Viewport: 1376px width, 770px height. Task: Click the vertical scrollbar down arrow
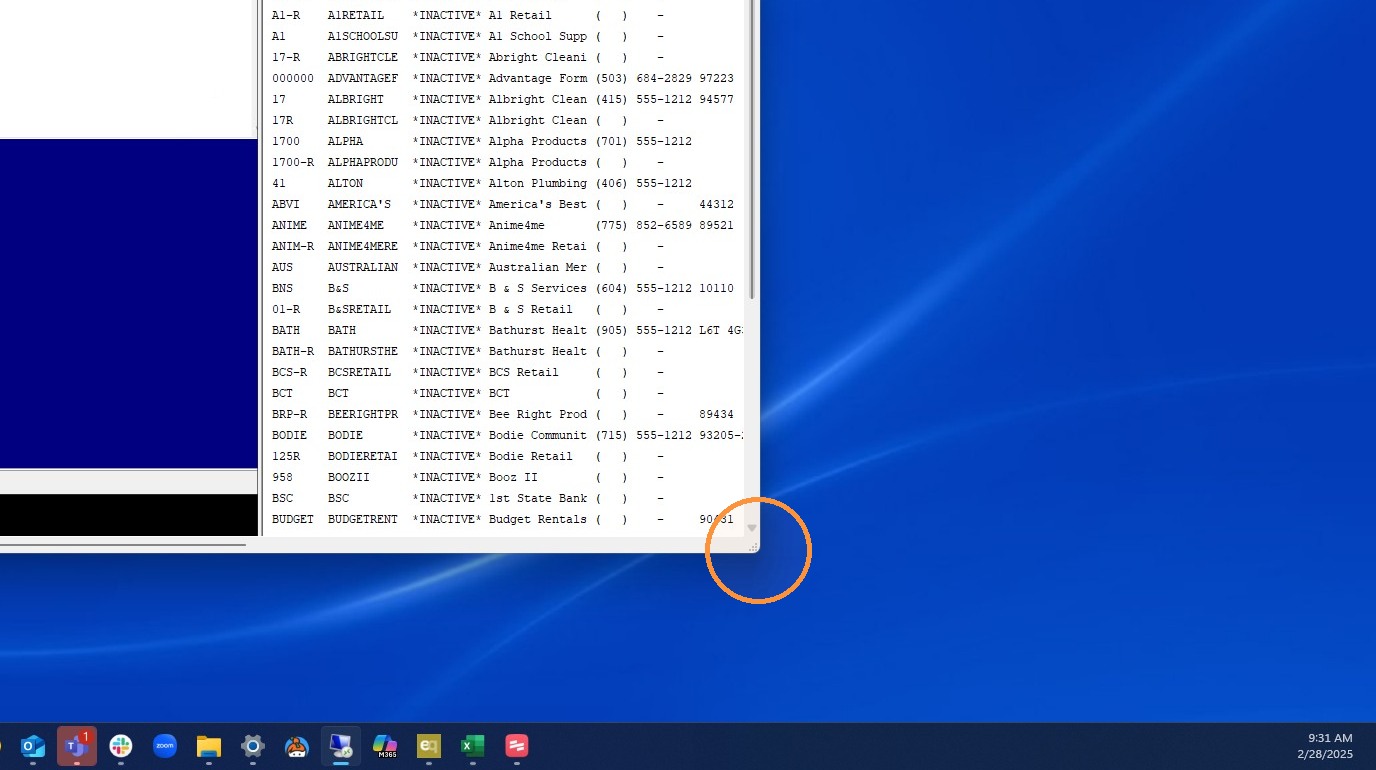coord(752,528)
